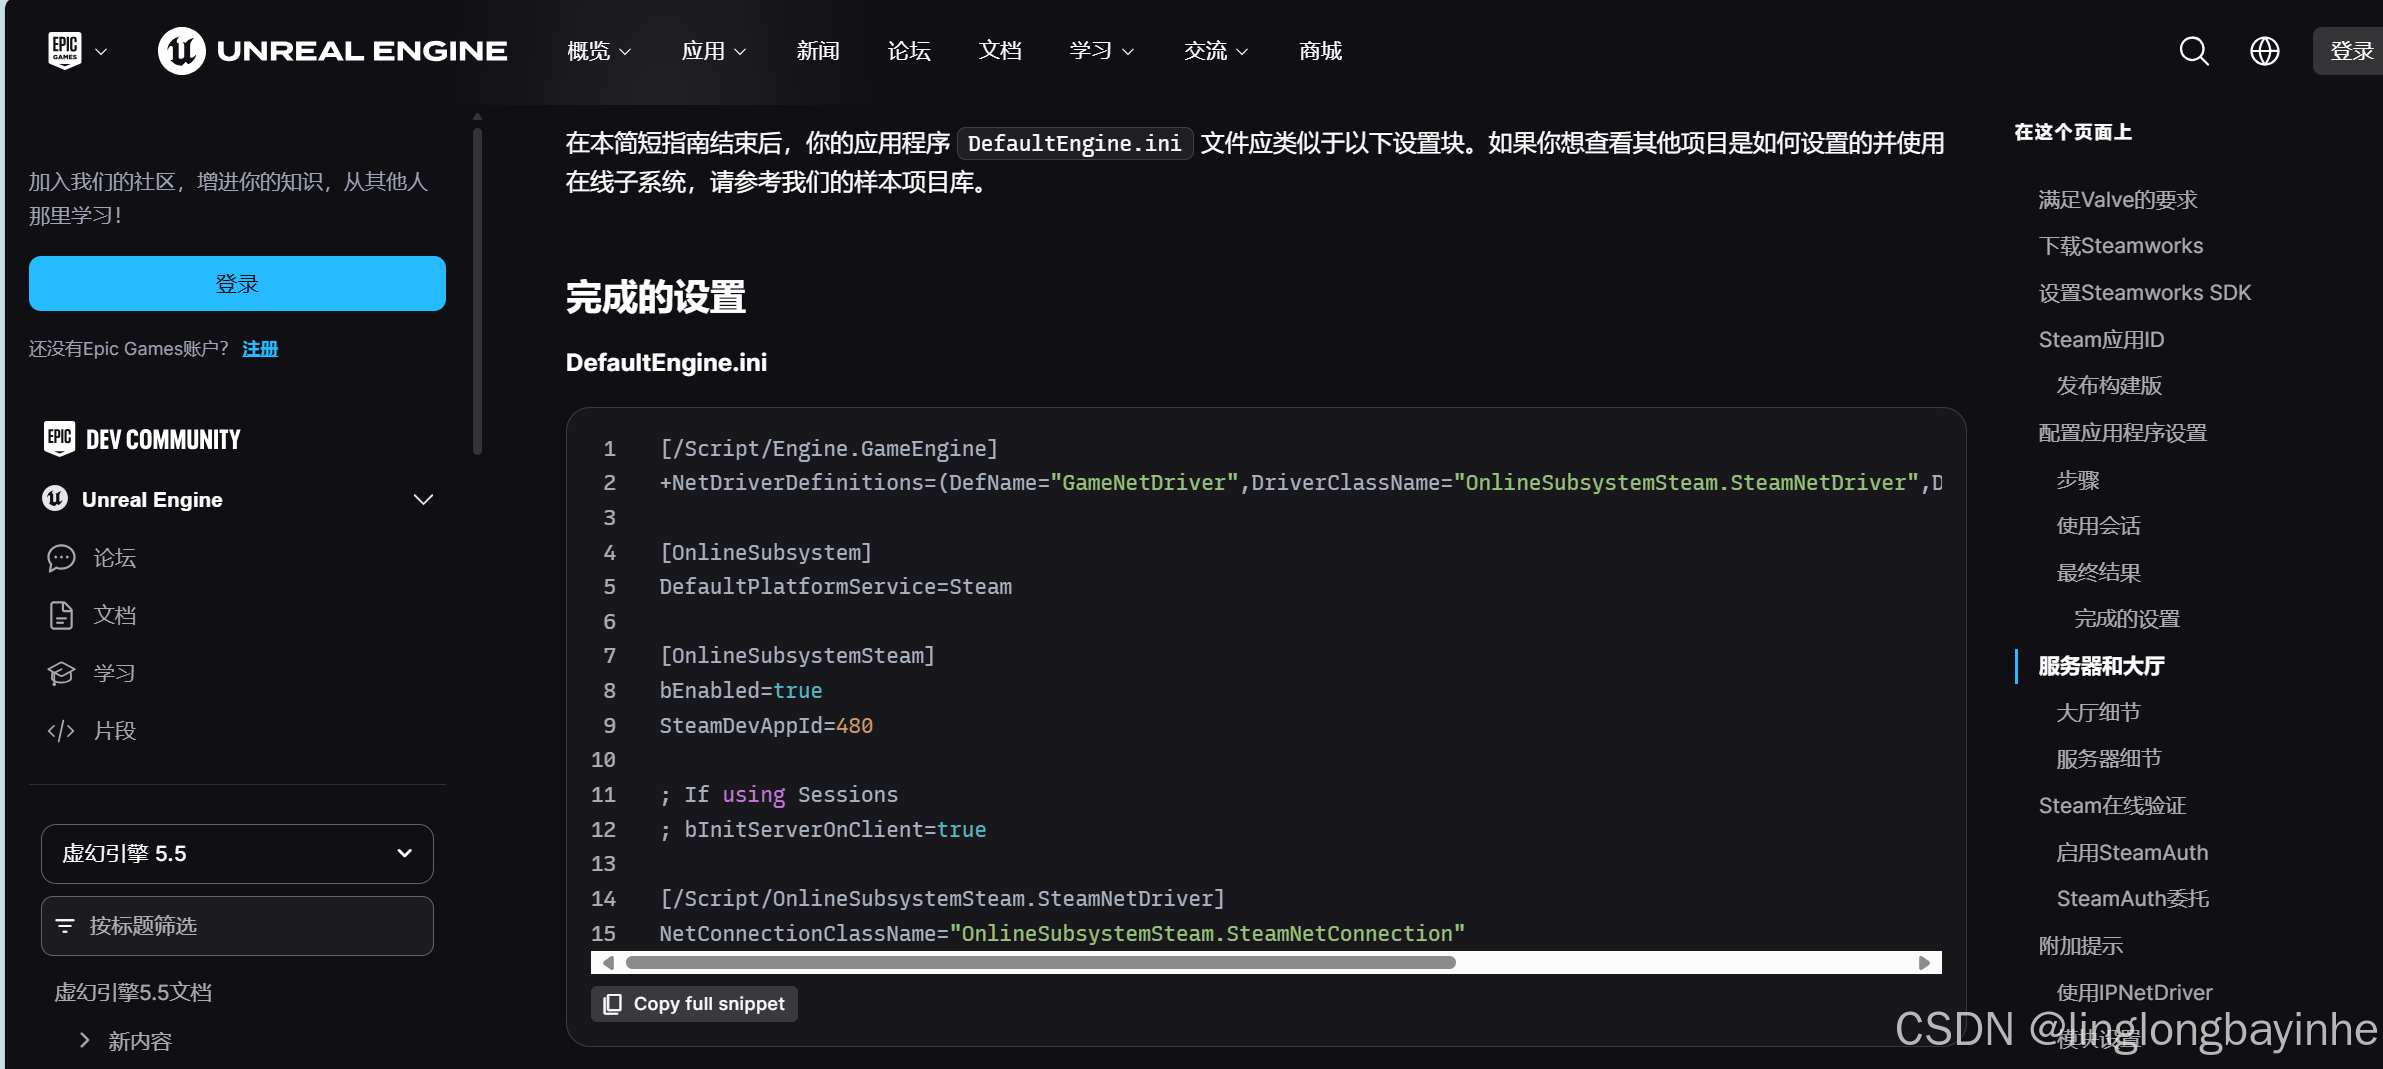Jump to 下载Steamworks section
The height and width of the screenshot is (1069, 2383).
2121,246
